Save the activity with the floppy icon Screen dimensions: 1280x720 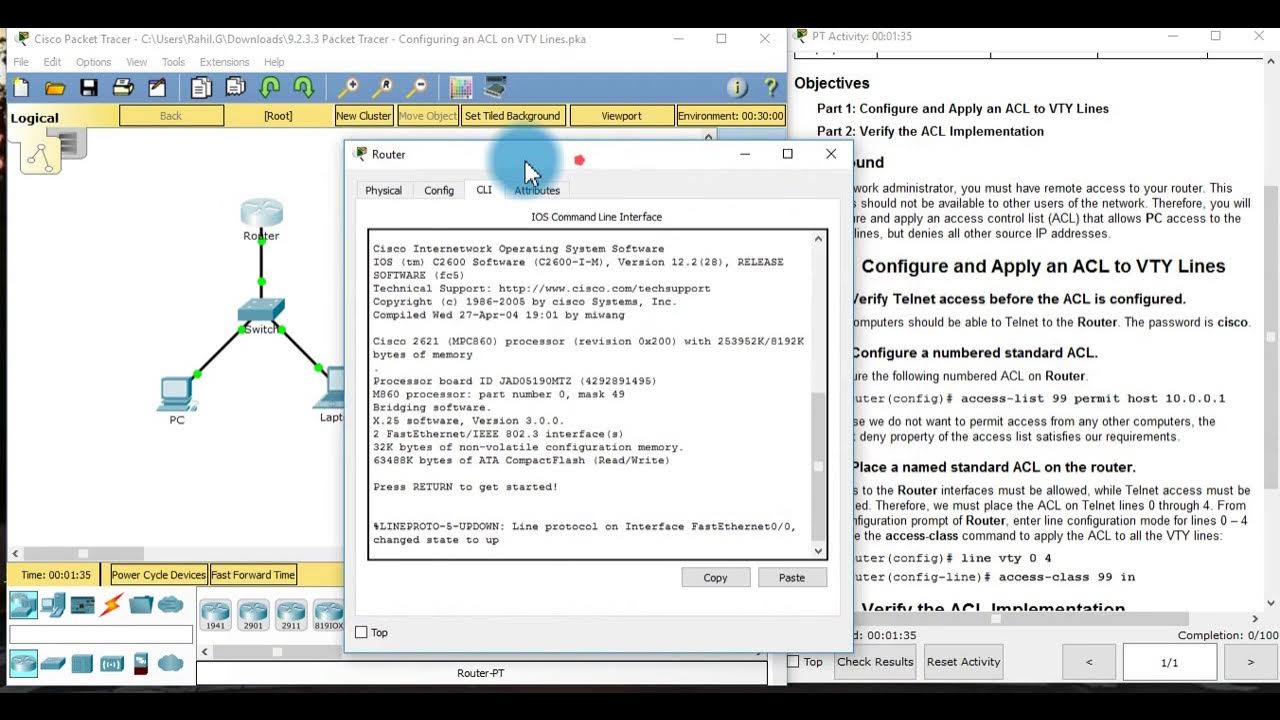pyautogui.click(x=89, y=88)
